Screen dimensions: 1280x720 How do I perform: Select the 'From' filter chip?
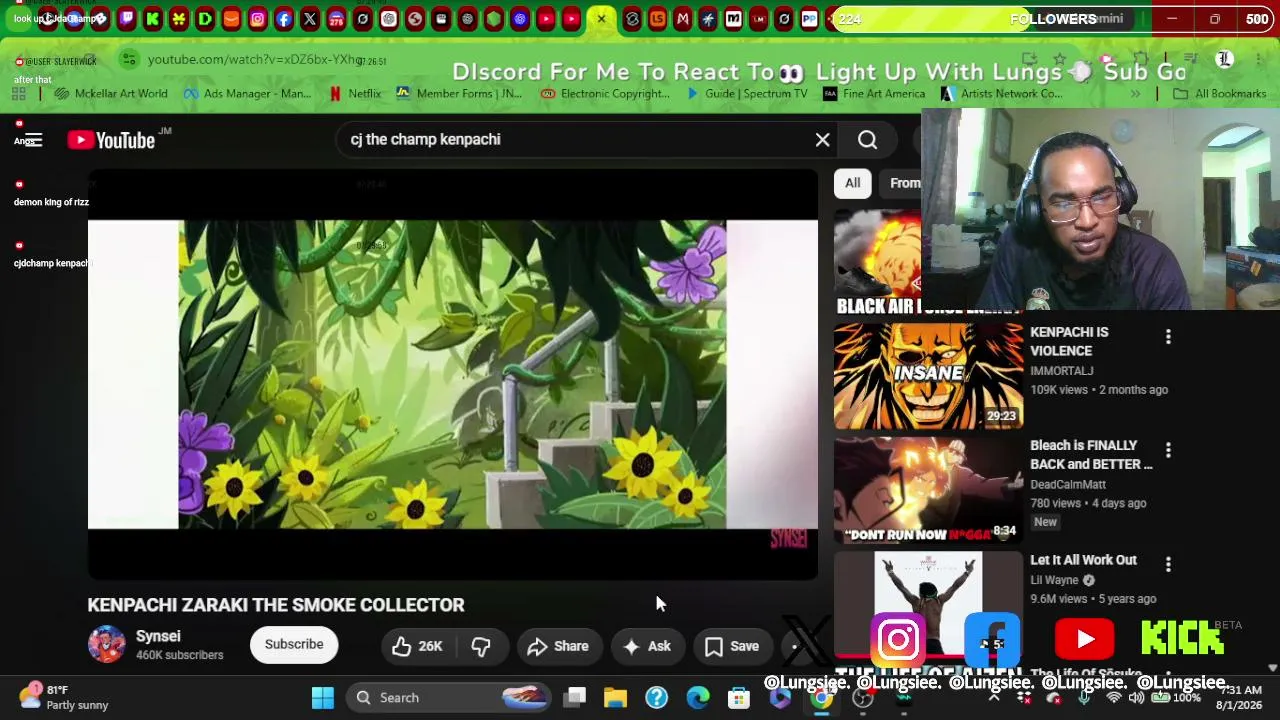pos(905,183)
